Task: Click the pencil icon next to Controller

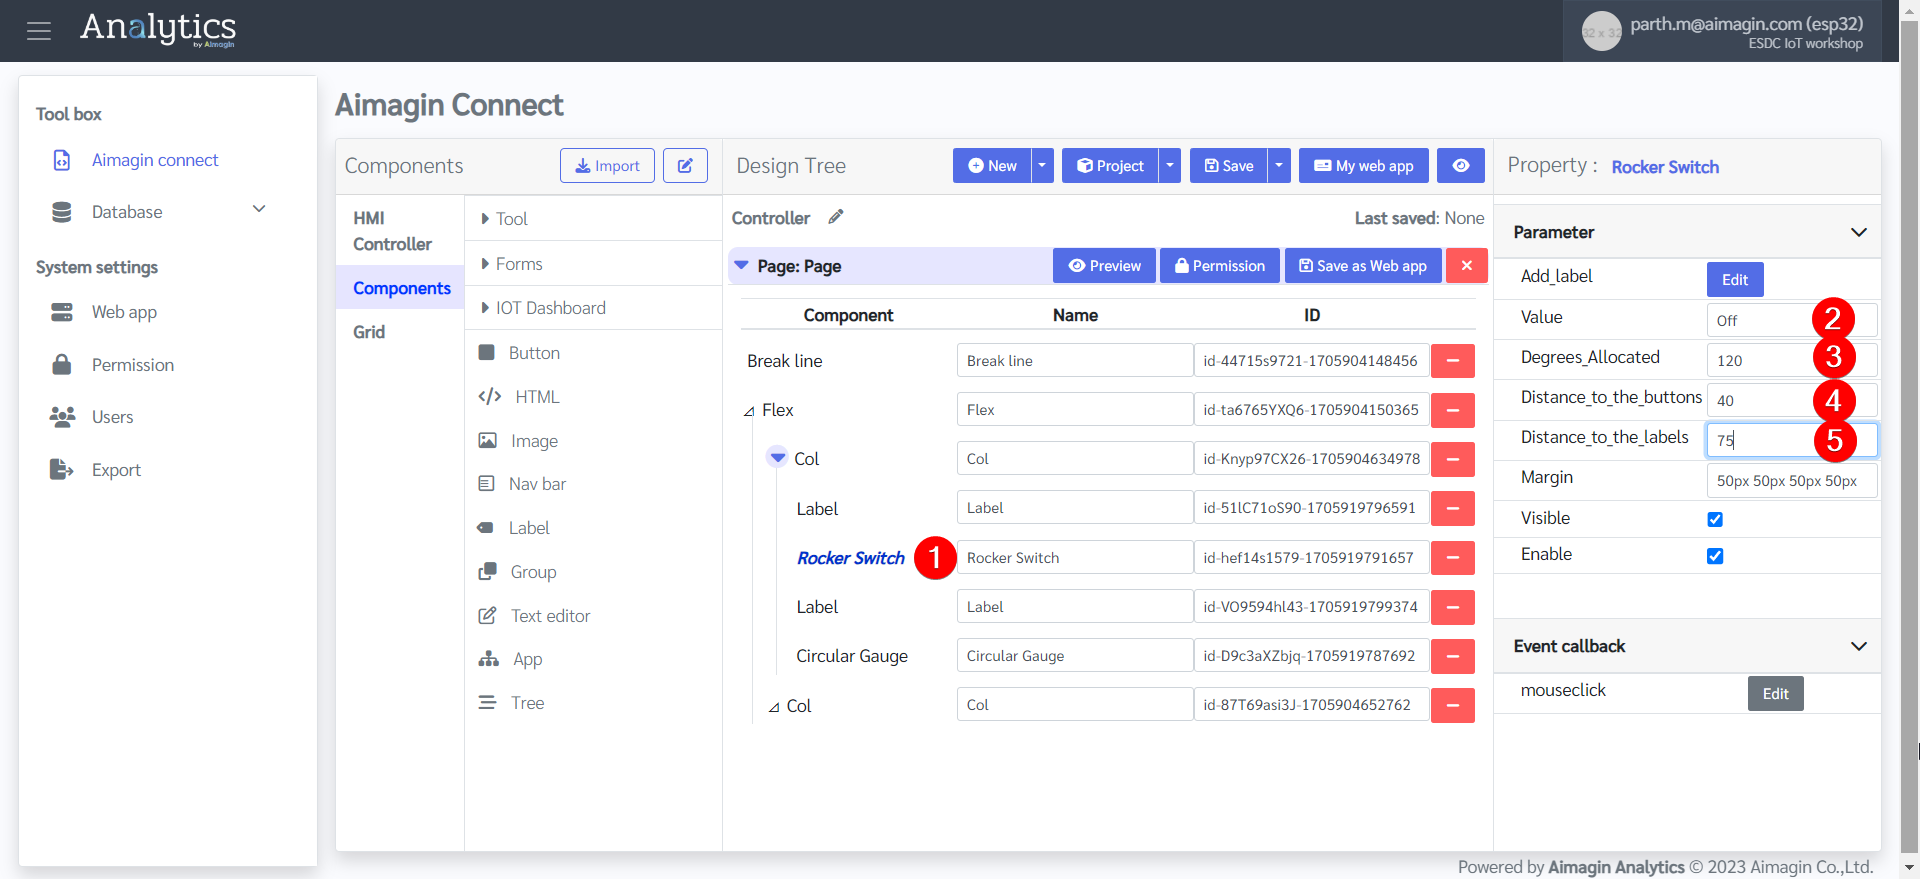Action: (836, 217)
